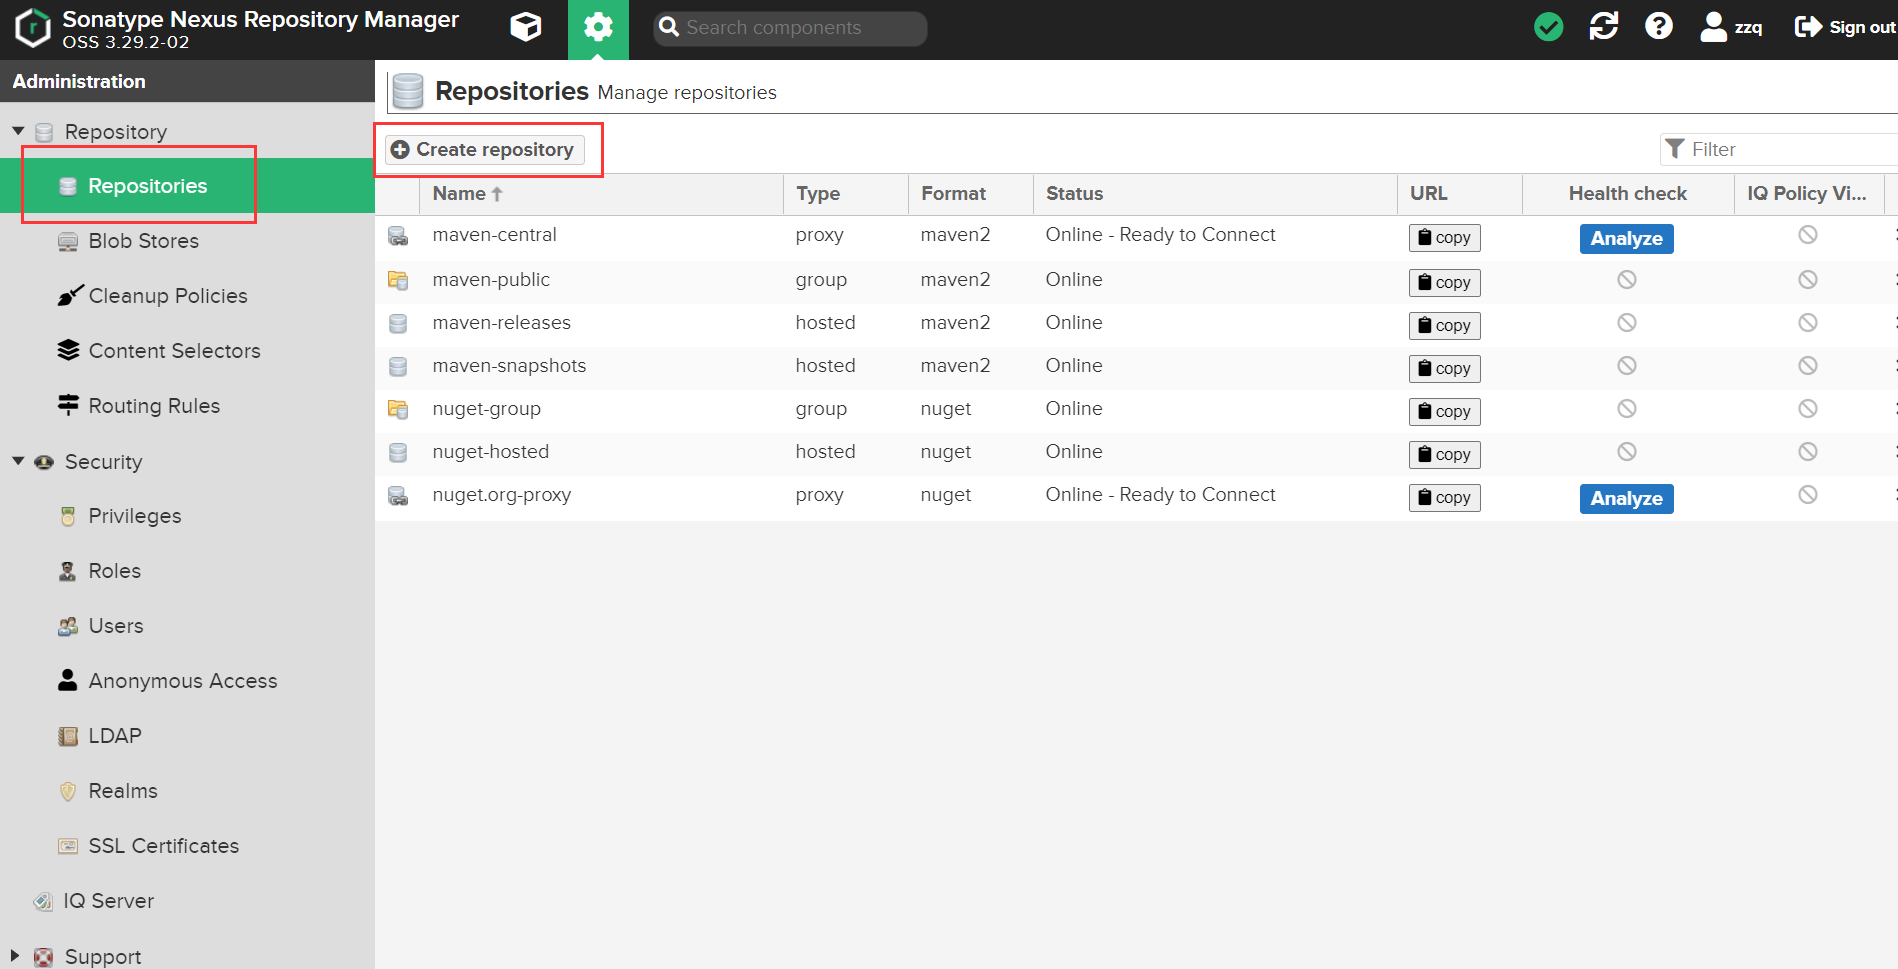
Task: Collapse the Security tree section
Action: (x=18, y=461)
